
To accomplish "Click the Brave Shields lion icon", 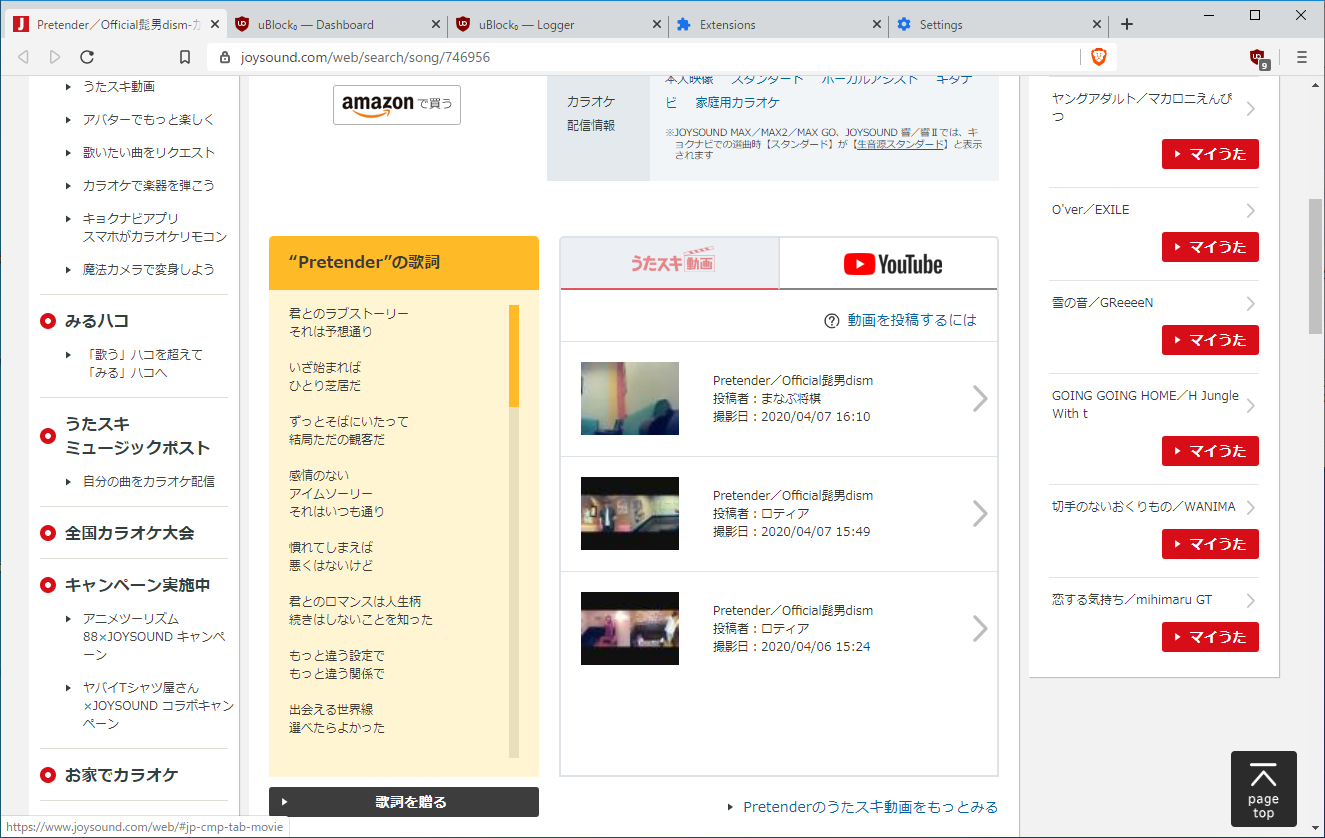I will [x=1099, y=57].
